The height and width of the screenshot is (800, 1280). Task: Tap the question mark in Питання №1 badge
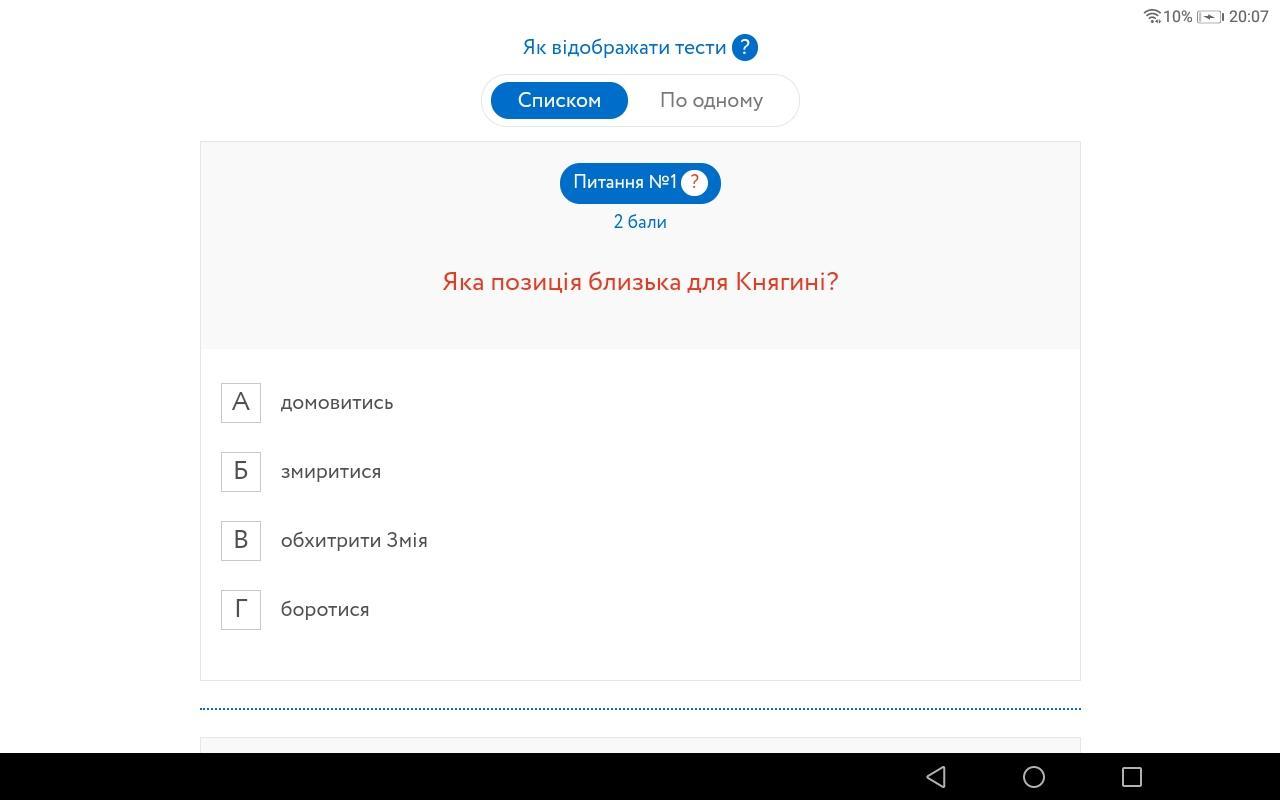(x=694, y=183)
